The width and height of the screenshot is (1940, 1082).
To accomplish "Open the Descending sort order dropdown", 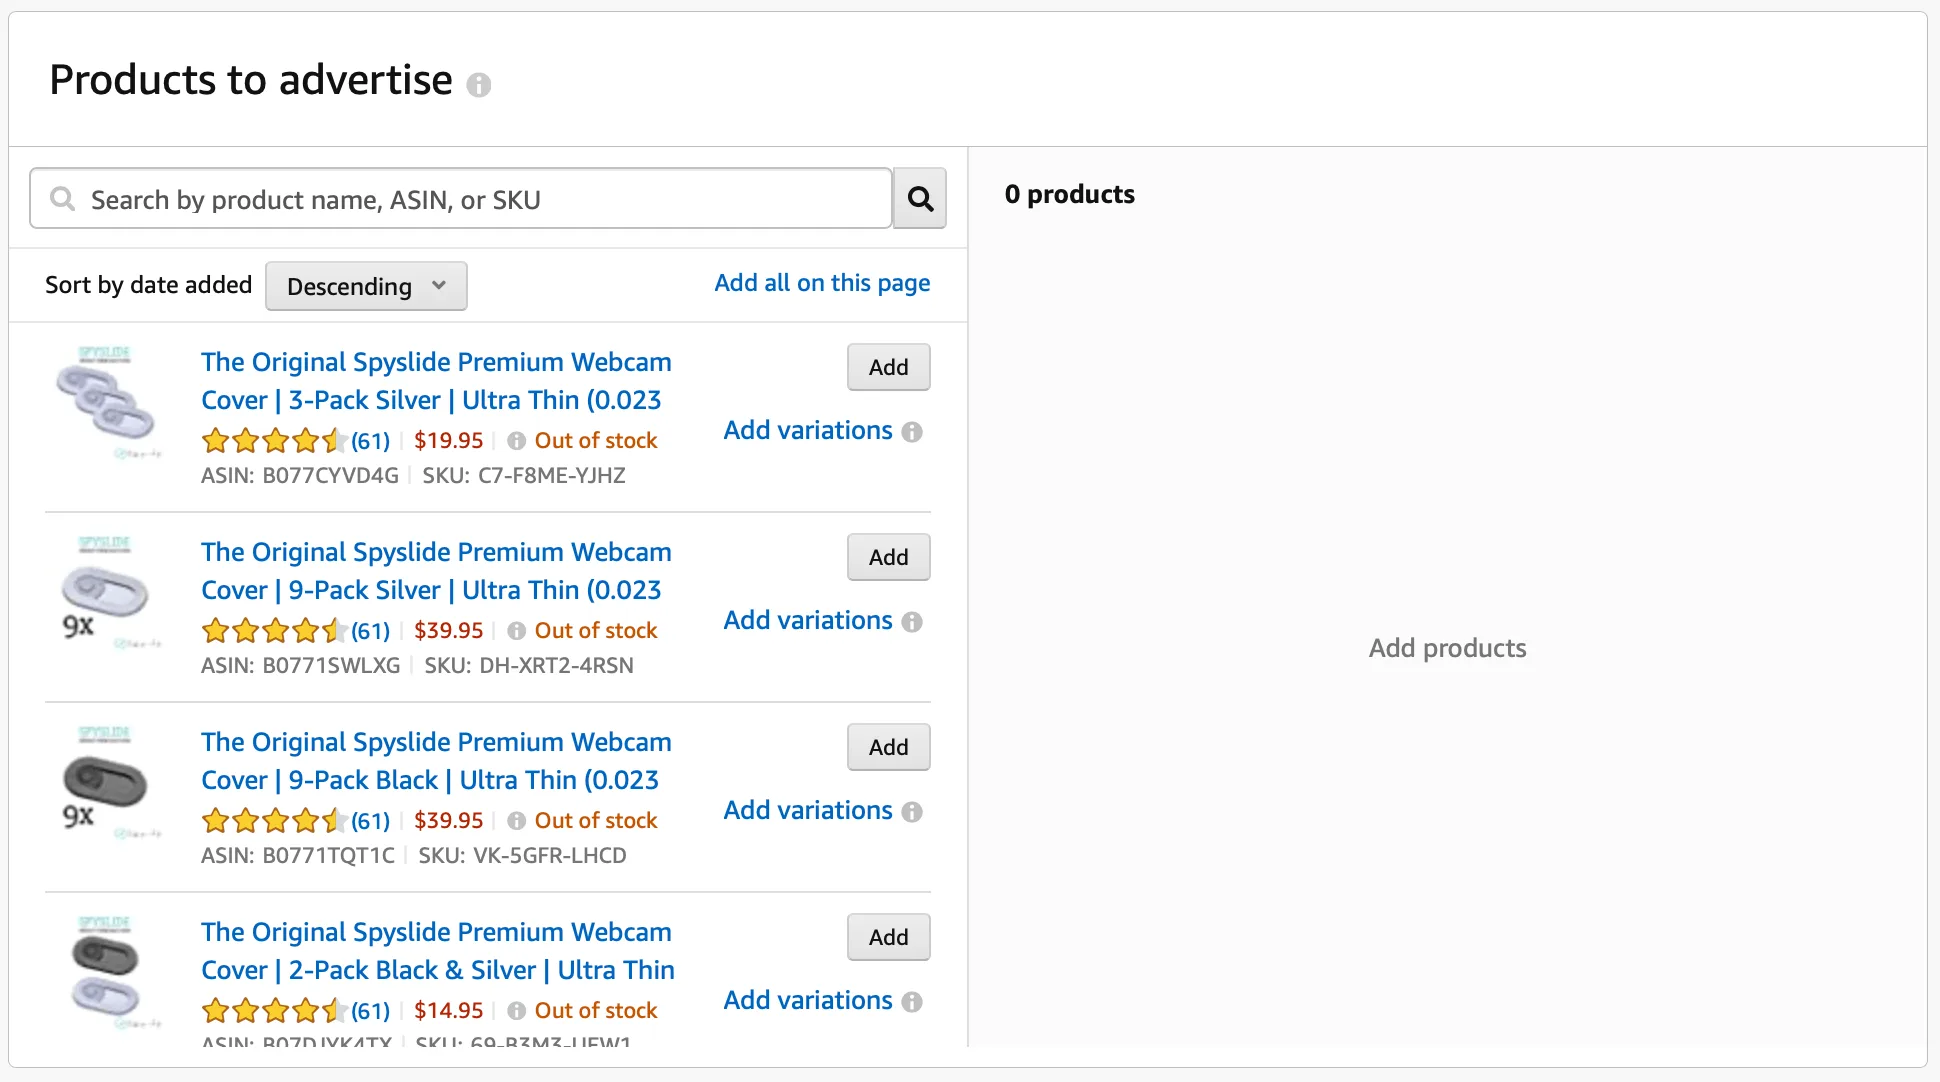I will (x=366, y=286).
